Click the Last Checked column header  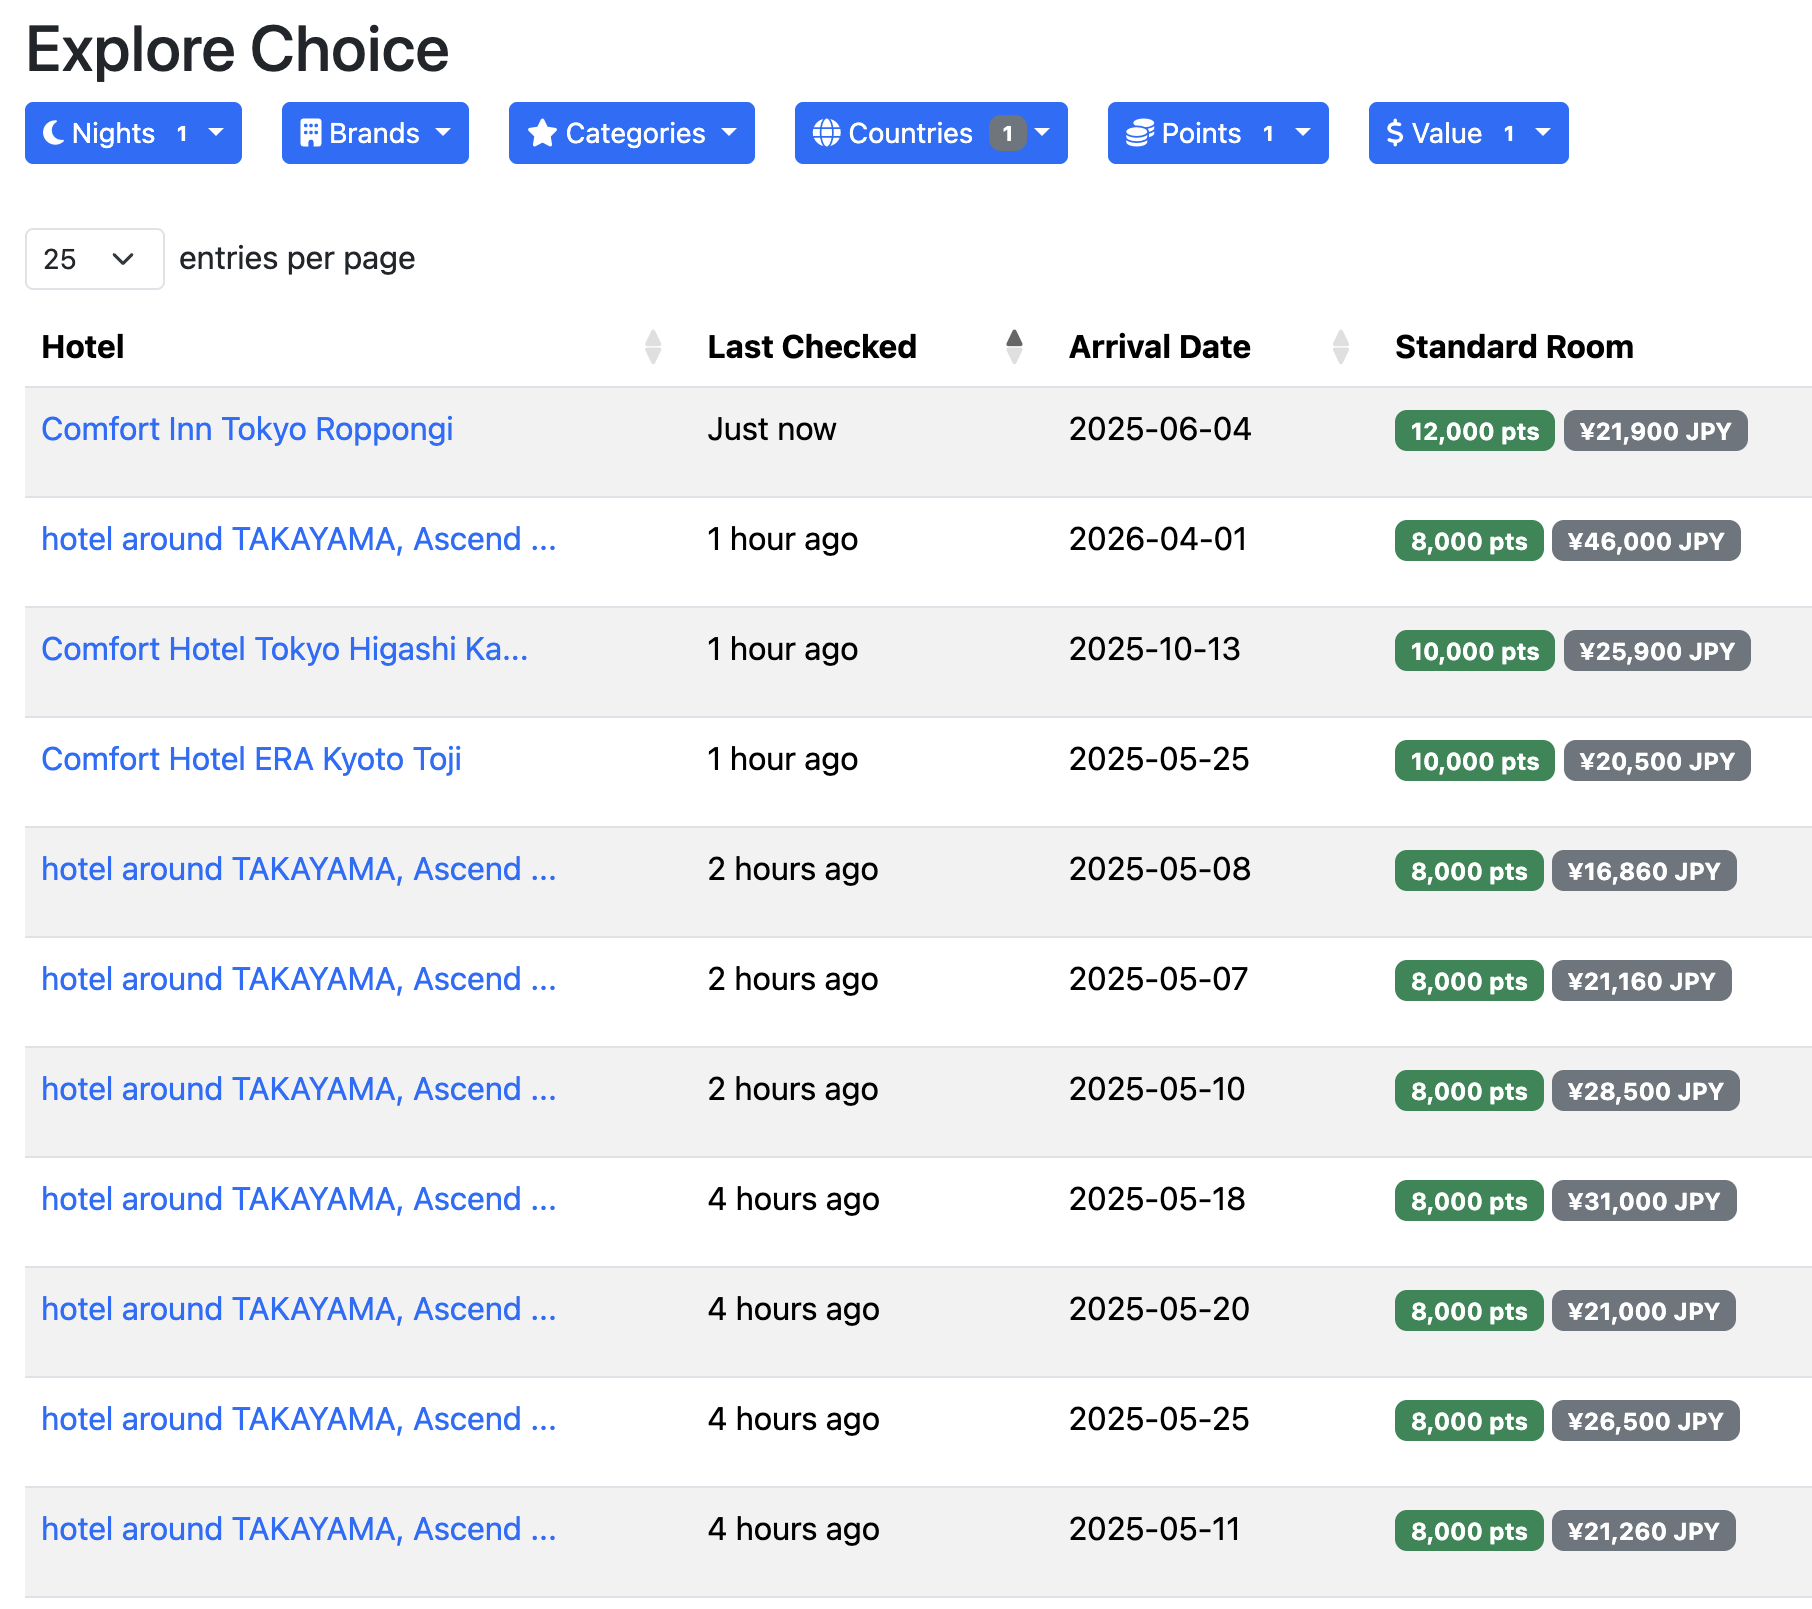812,347
